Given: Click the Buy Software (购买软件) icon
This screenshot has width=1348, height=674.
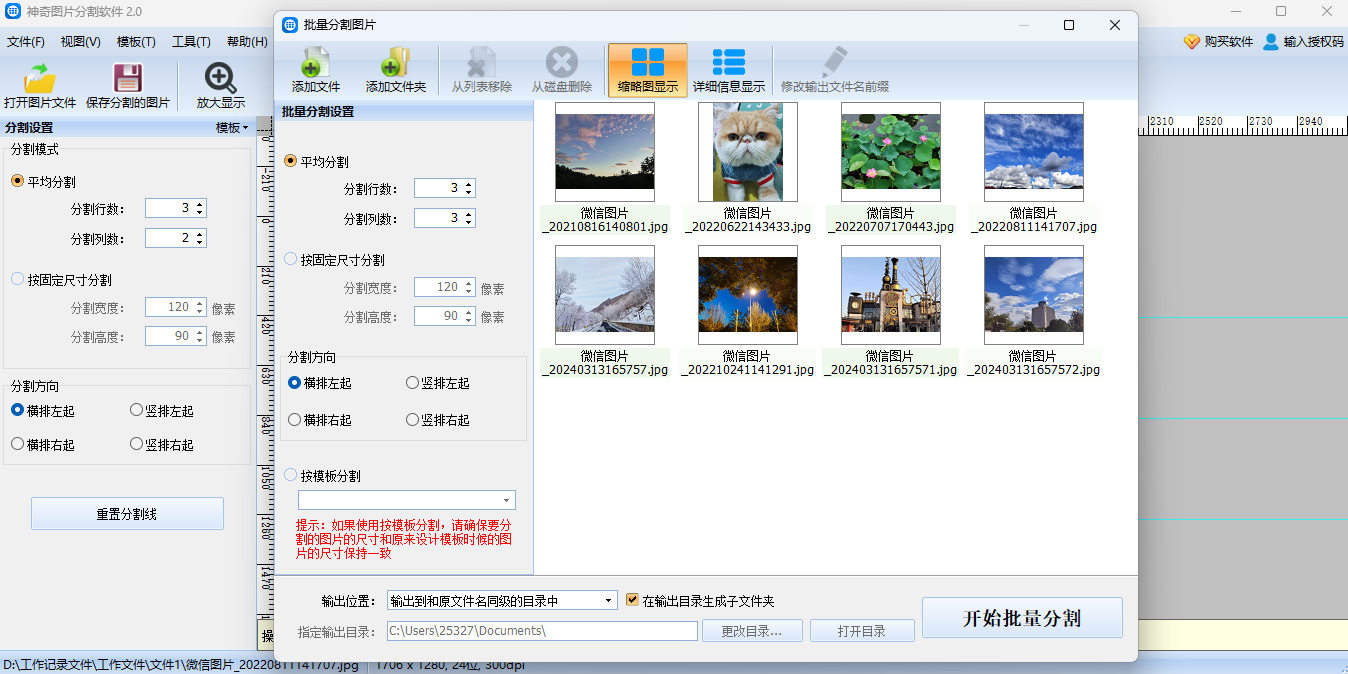Looking at the screenshot, I should coord(1192,42).
